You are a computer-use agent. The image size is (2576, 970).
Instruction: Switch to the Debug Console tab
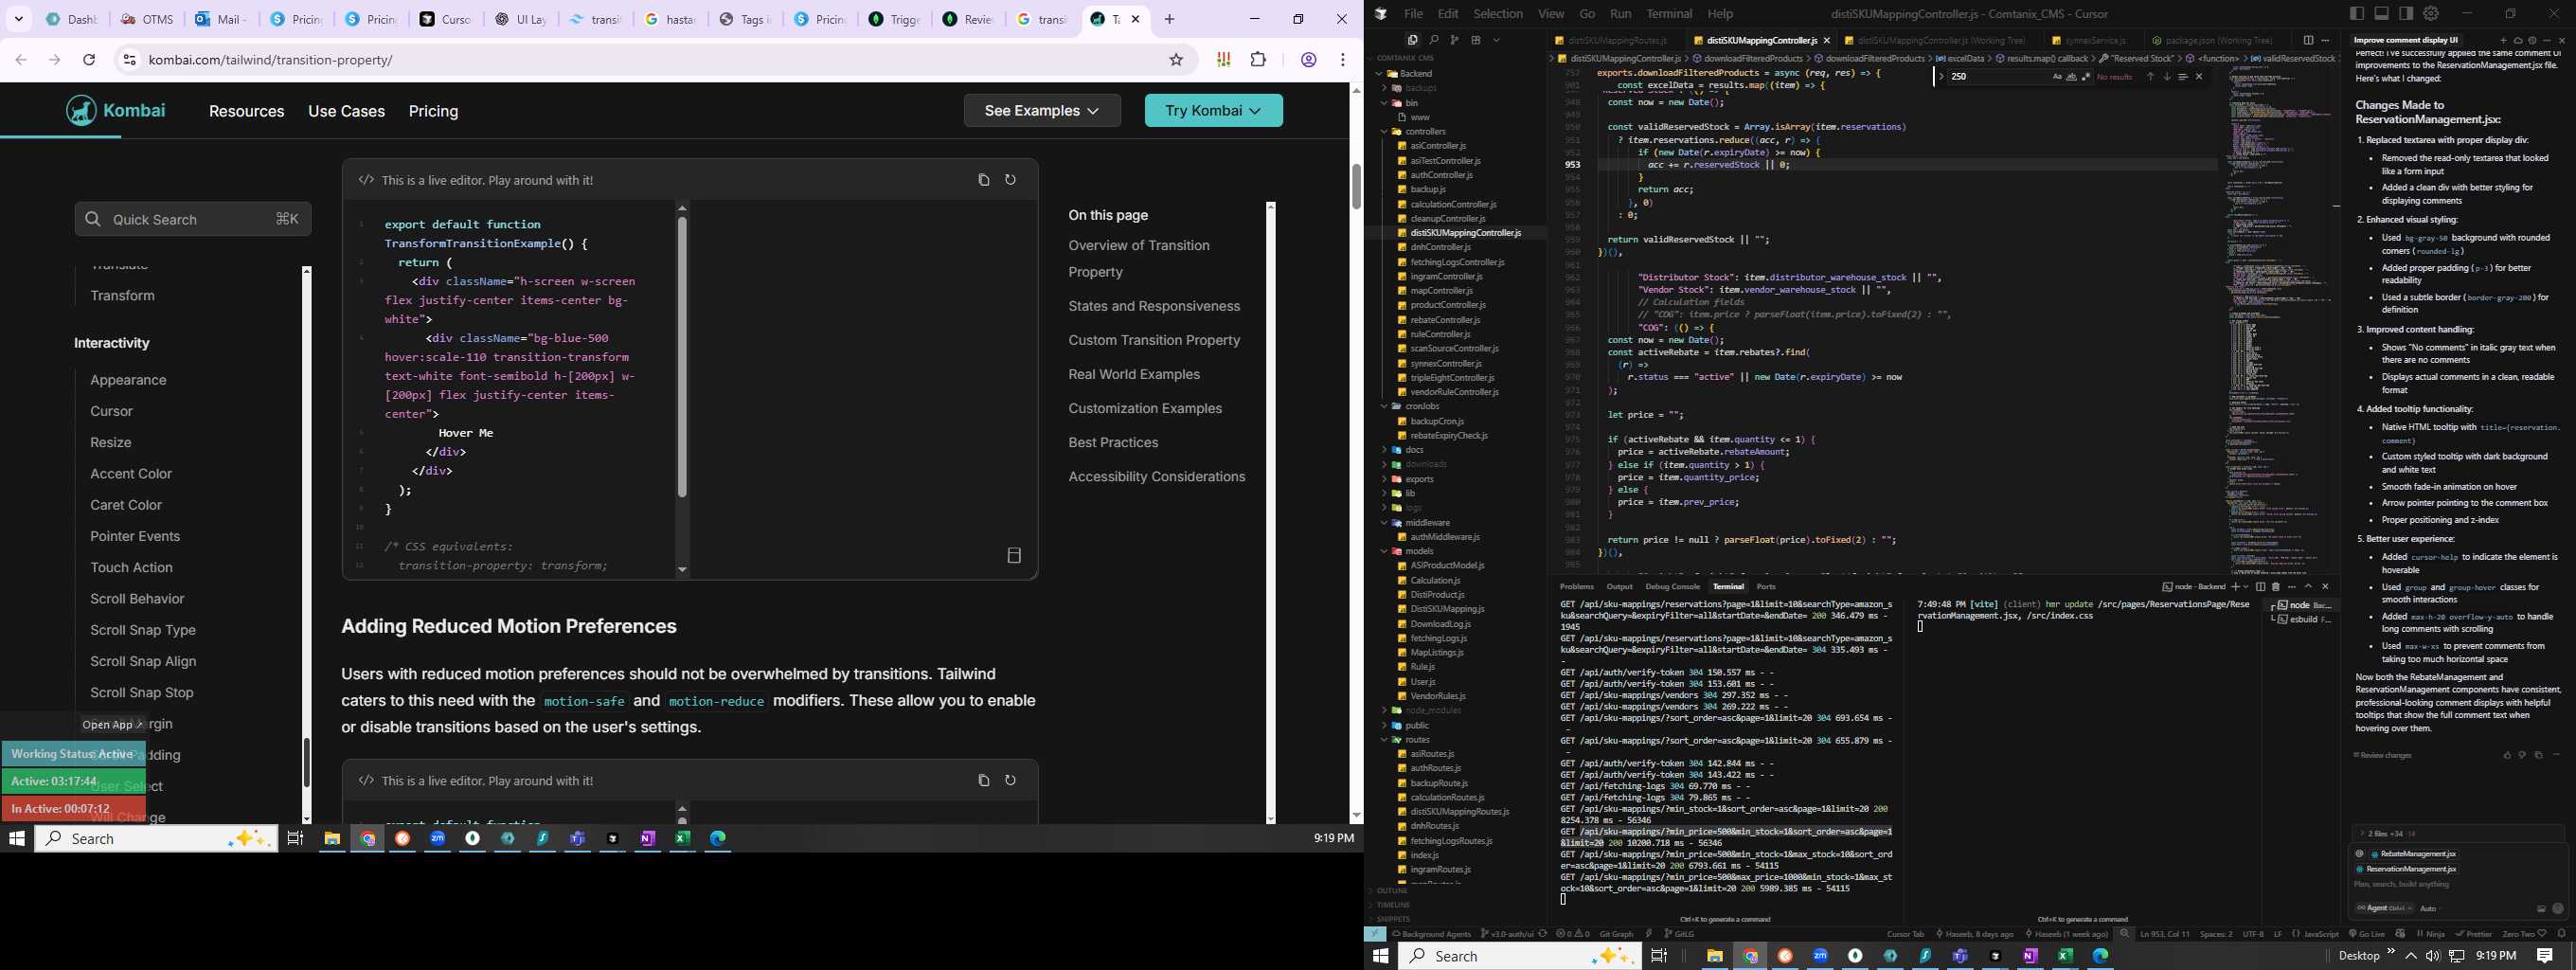(x=1672, y=587)
